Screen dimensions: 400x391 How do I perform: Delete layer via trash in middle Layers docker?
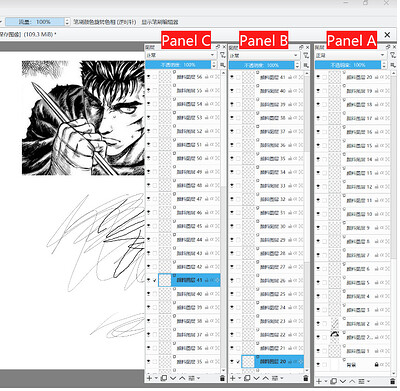coord(306,378)
